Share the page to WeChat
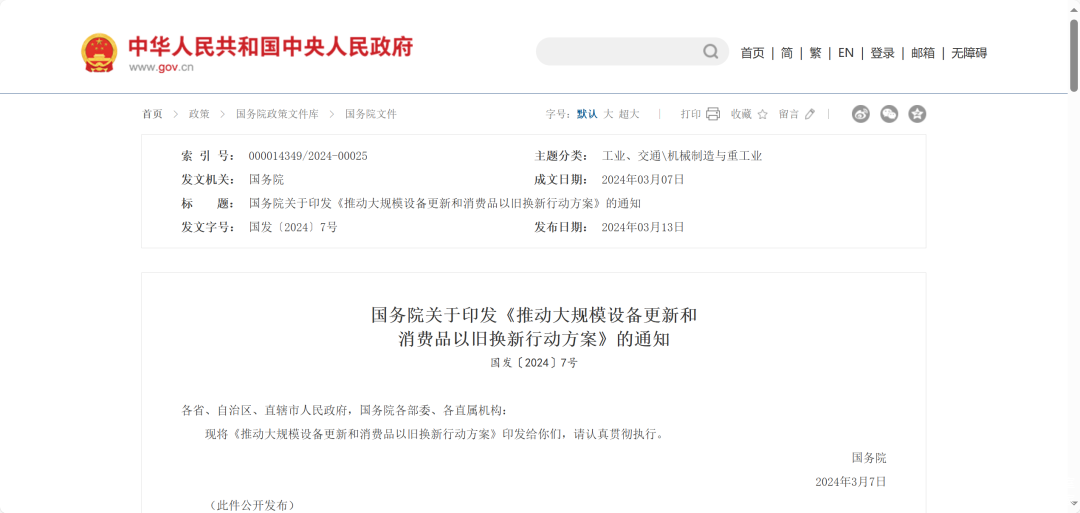This screenshot has height=513, width=1080. 889,114
